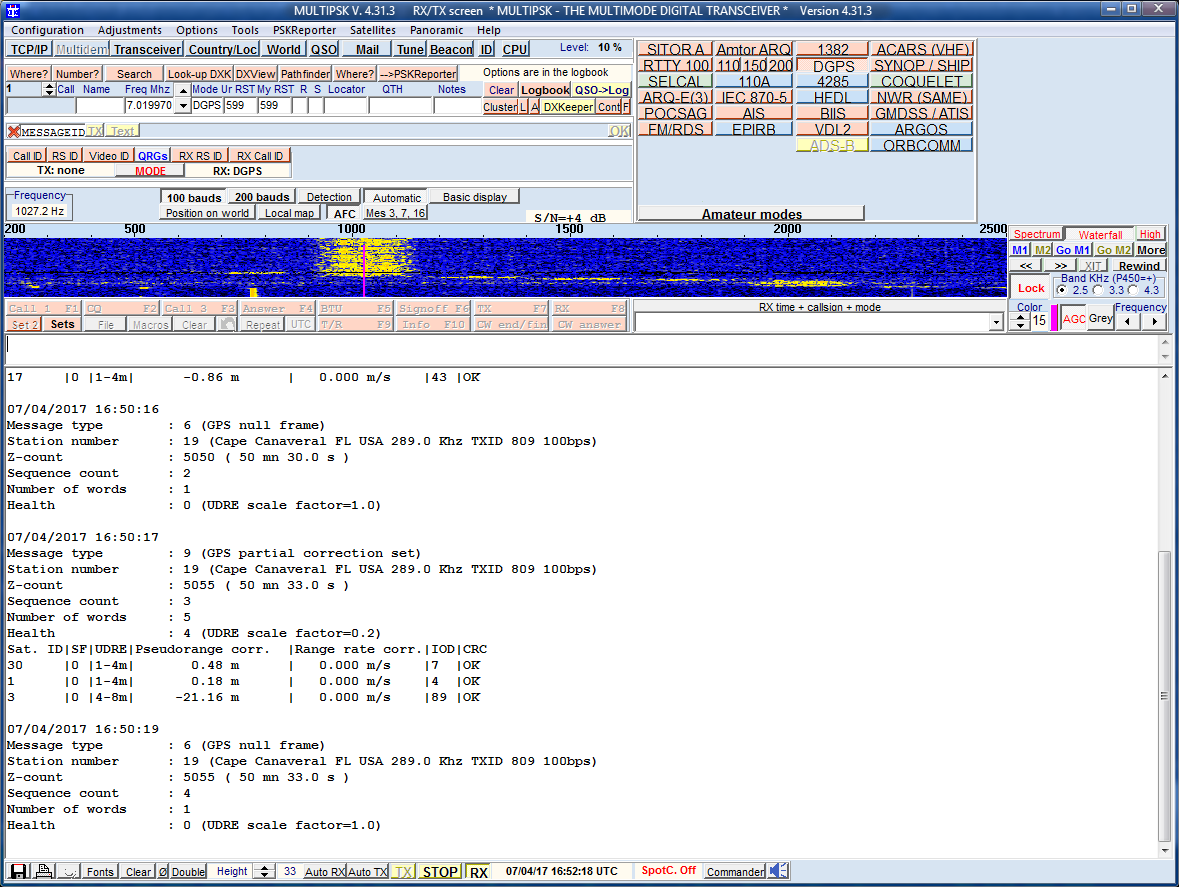Click the << shift-left button
1179x887 pixels.
[x=1026, y=265]
